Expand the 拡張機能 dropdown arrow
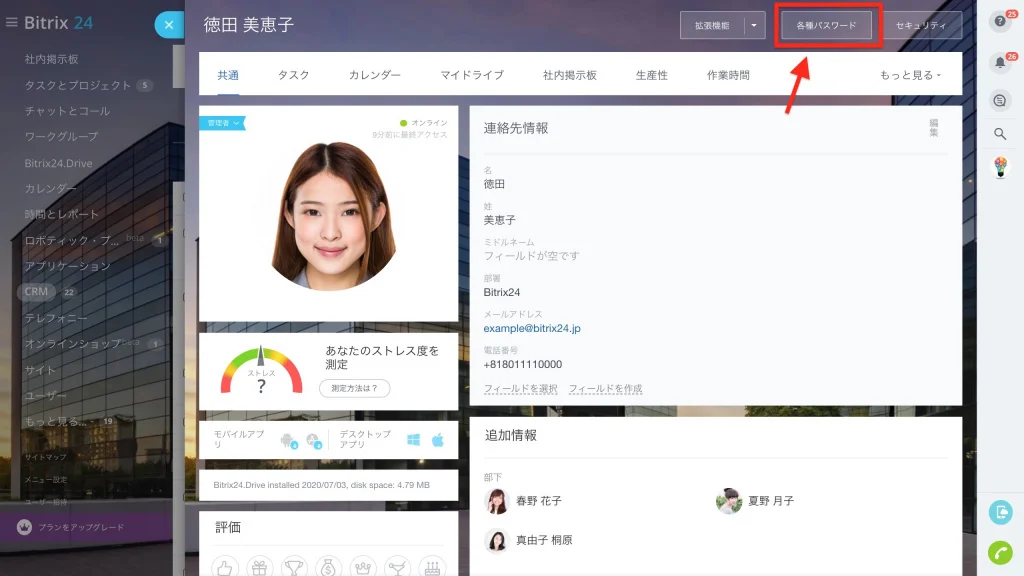Image resolution: width=1024 pixels, height=576 pixels. tap(754, 25)
